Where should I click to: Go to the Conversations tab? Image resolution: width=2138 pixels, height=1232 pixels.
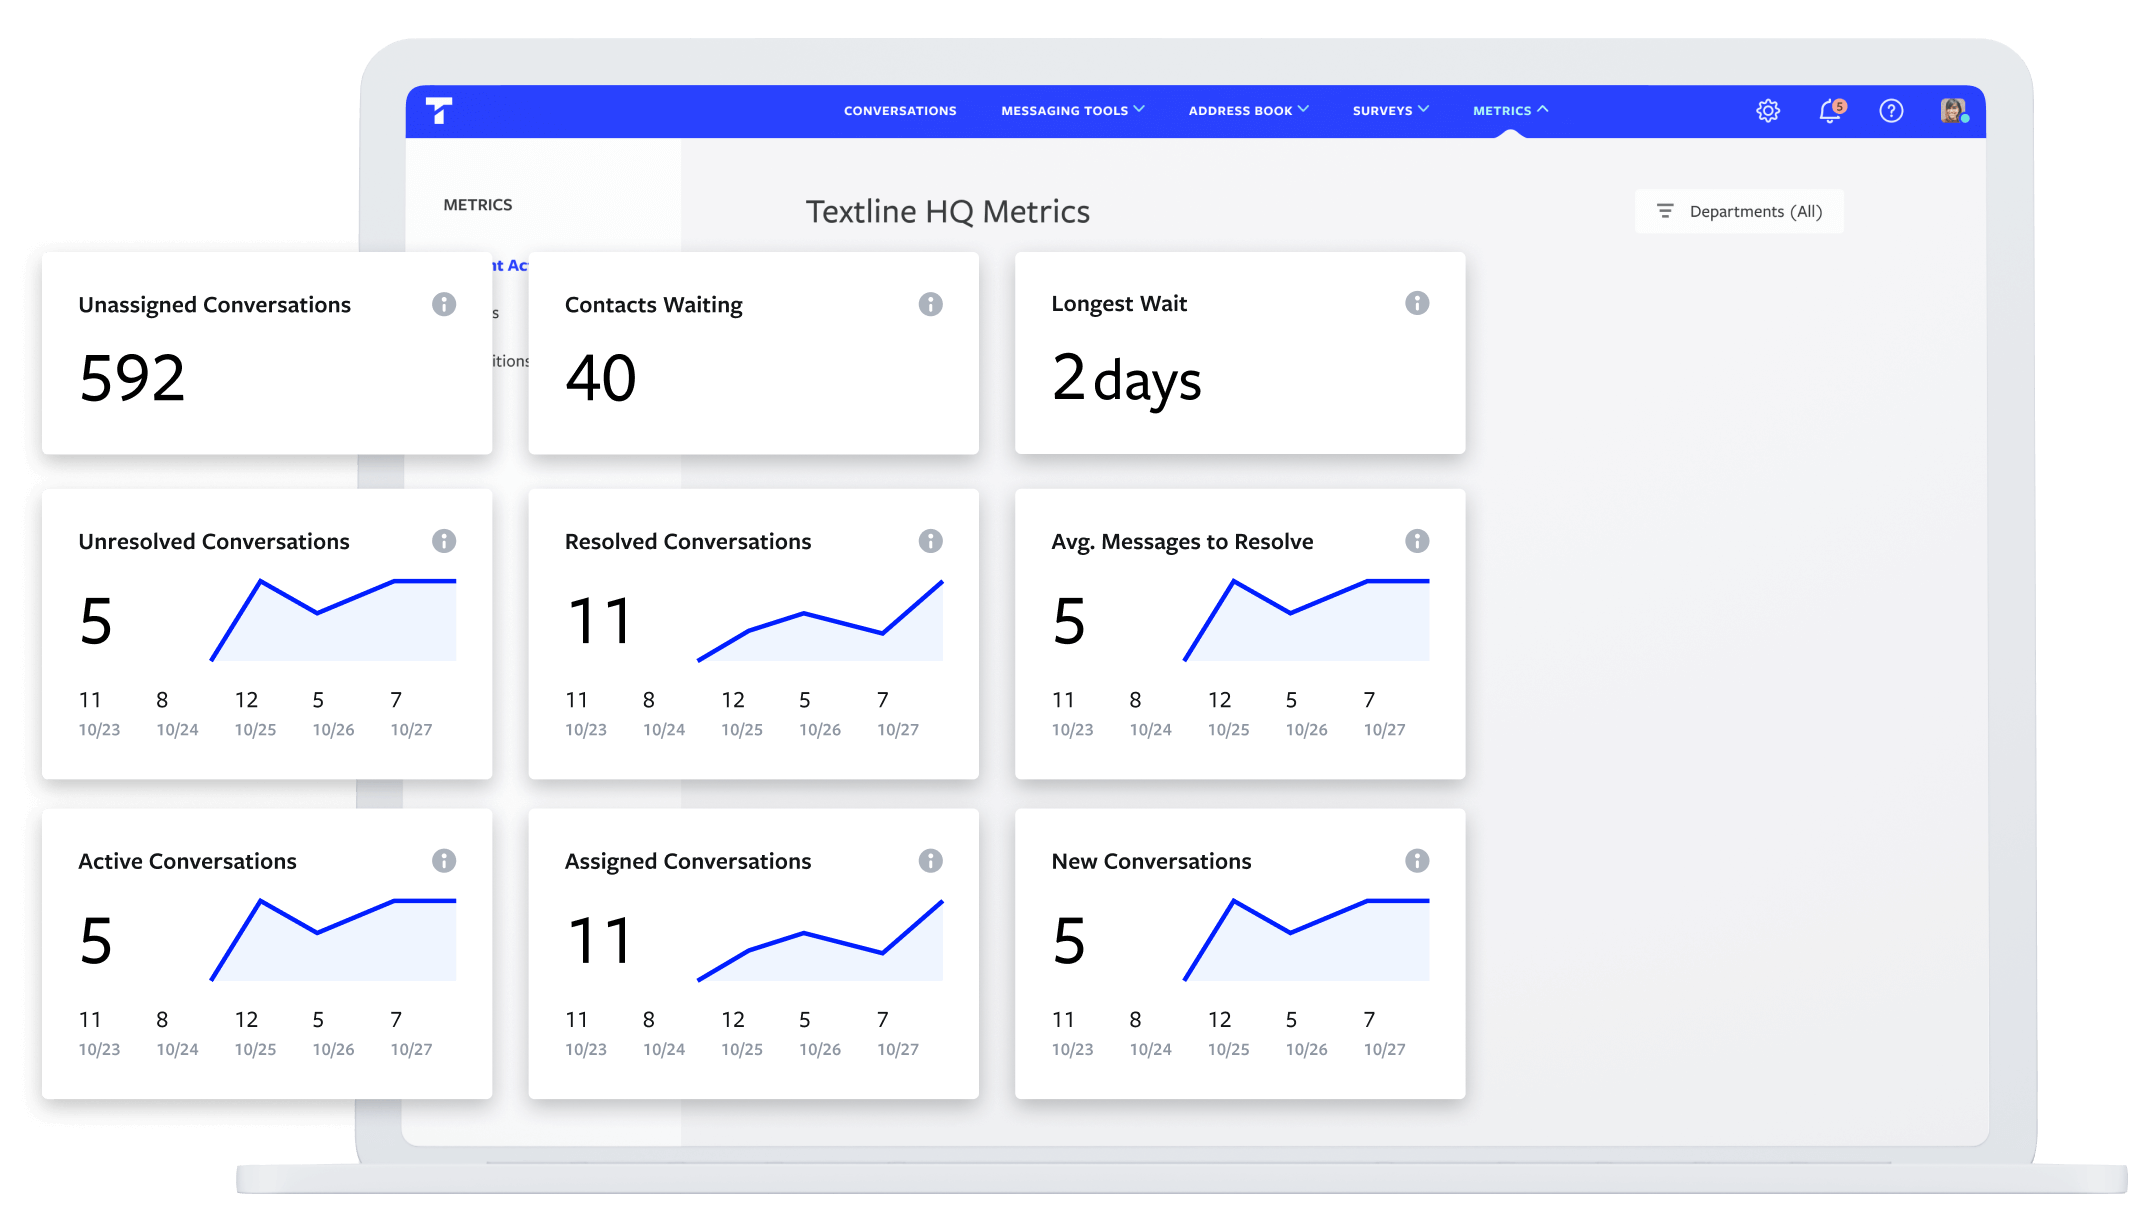[900, 111]
